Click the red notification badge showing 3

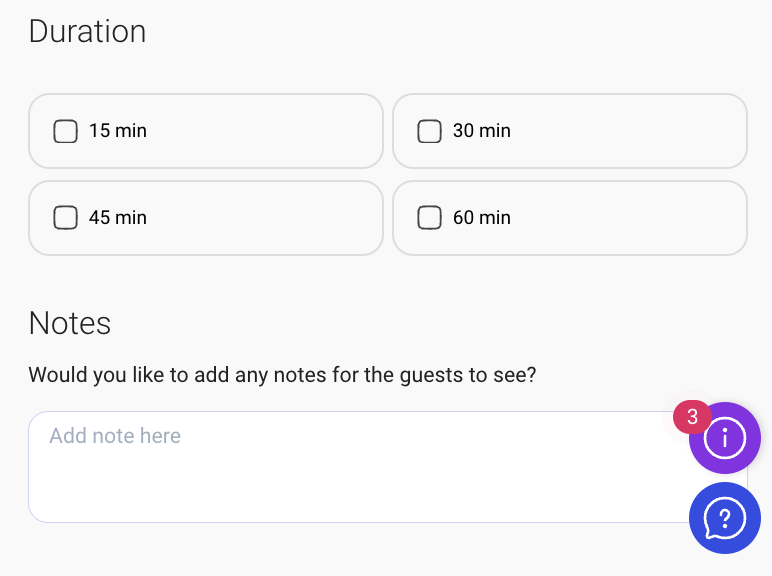692,417
